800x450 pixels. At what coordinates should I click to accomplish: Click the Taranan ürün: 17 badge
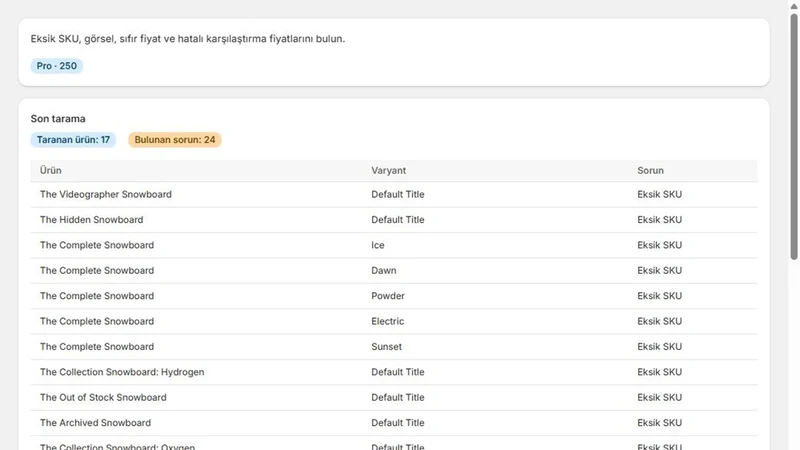73,140
